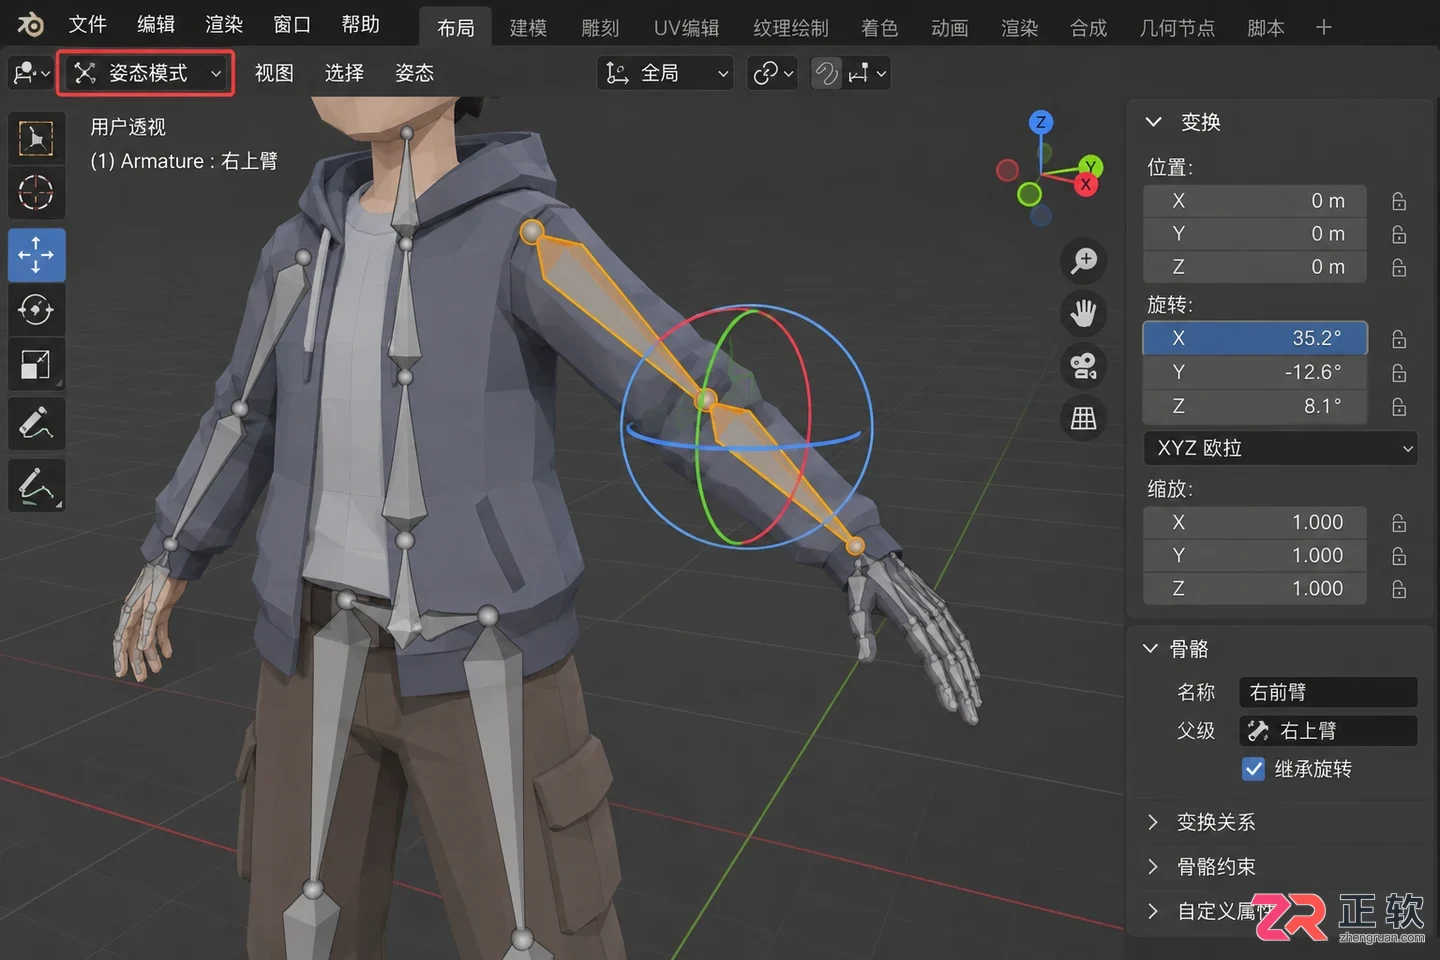The height and width of the screenshot is (960, 1440).
Task: Toggle the snapping magnet button
Action: click(x=826, y=73)
